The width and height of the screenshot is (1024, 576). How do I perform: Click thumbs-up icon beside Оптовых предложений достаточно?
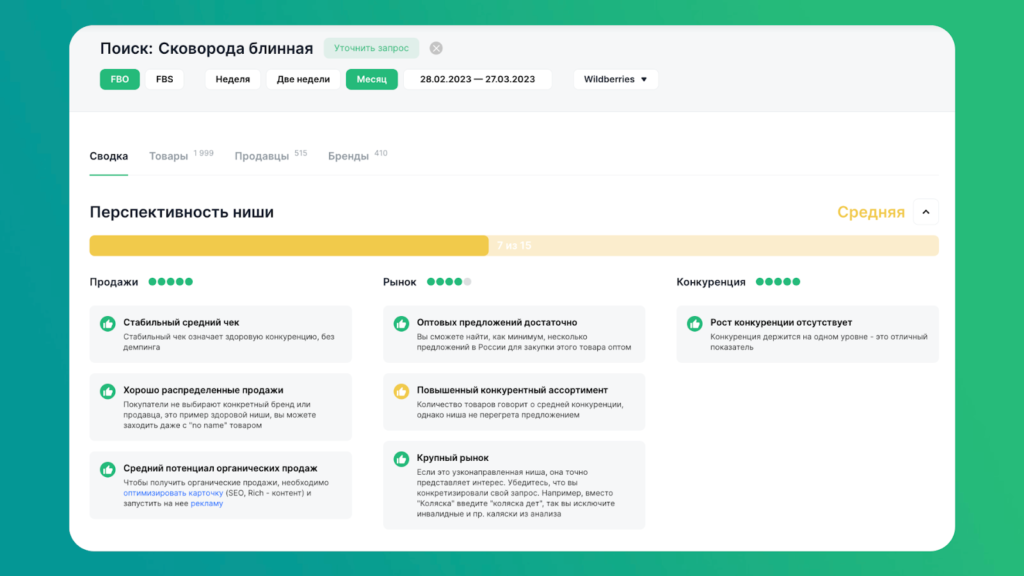point(401,324)
